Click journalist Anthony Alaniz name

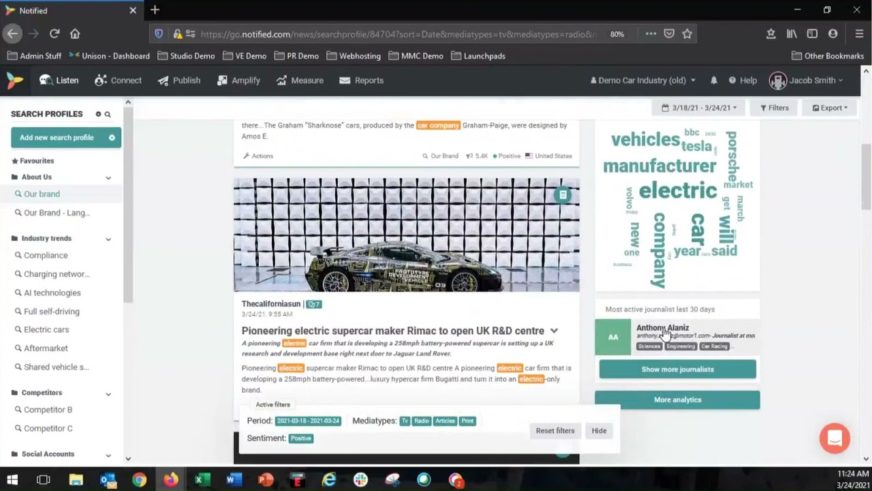pyautogui.click(x=662, y=328)
